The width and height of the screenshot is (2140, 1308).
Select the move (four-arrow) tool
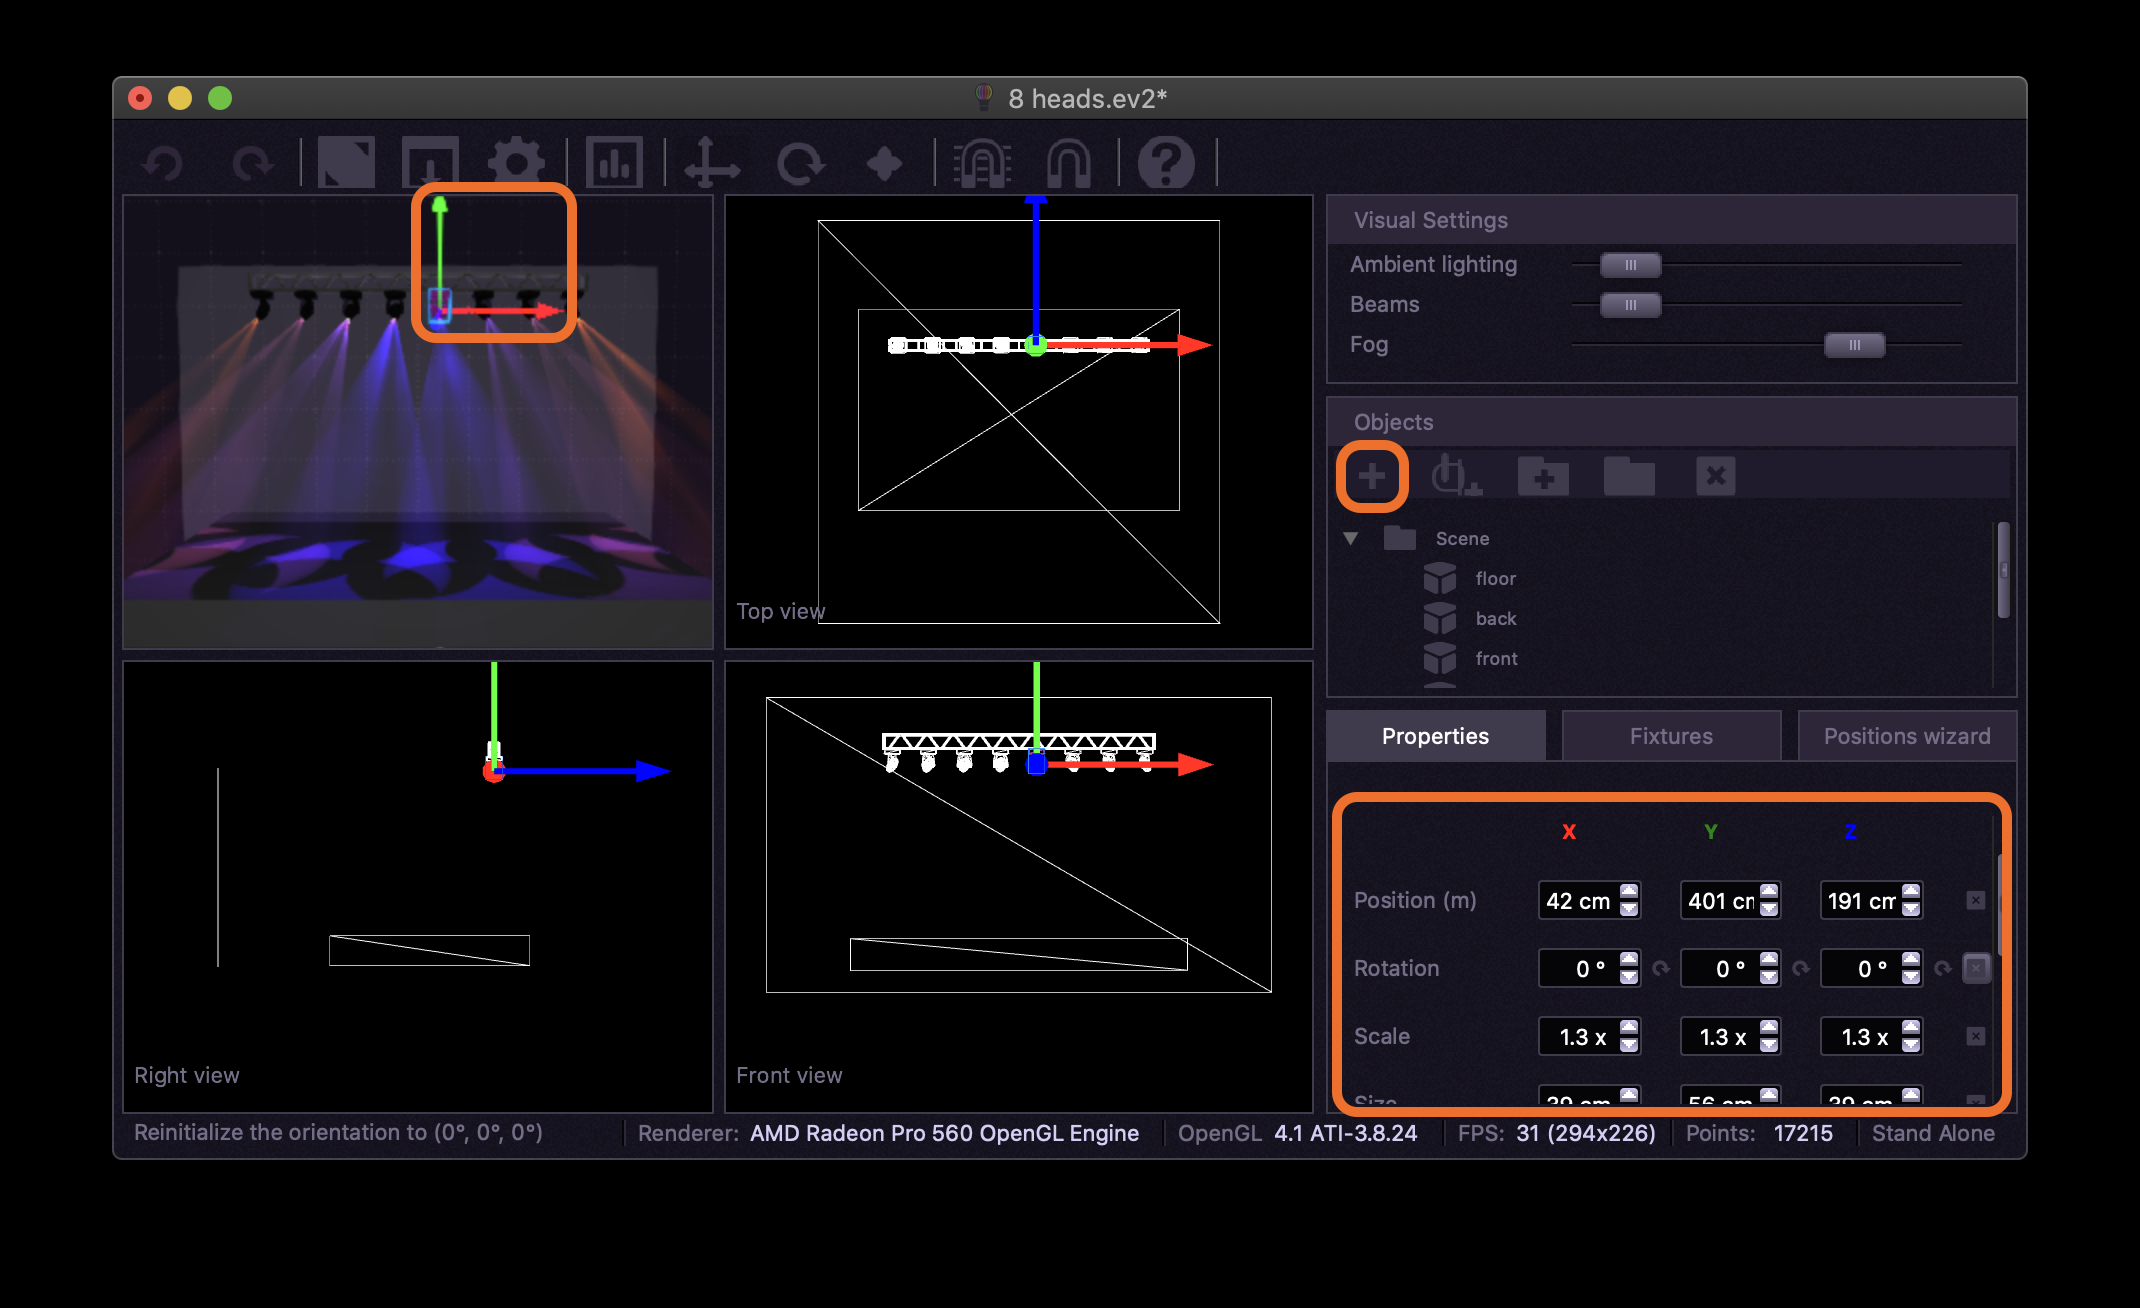tap(711, 162)
